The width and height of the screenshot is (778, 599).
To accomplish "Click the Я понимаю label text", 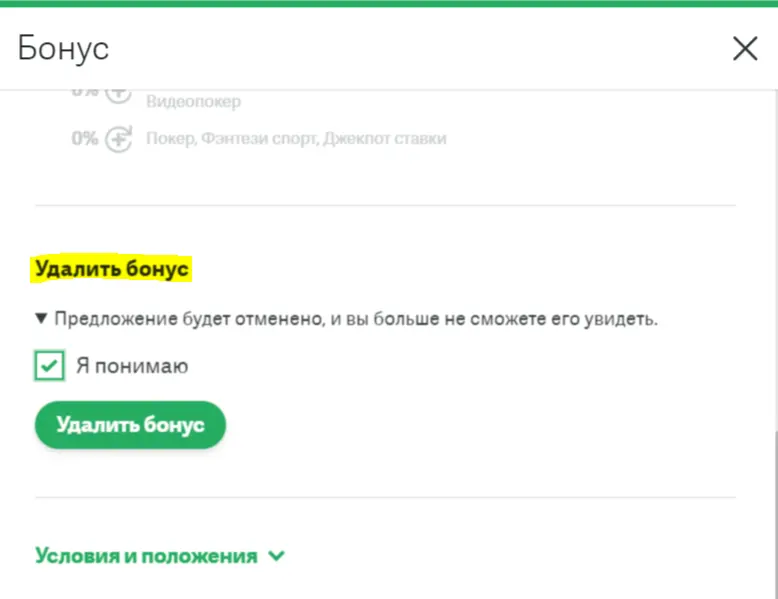I will click(132, 366).
